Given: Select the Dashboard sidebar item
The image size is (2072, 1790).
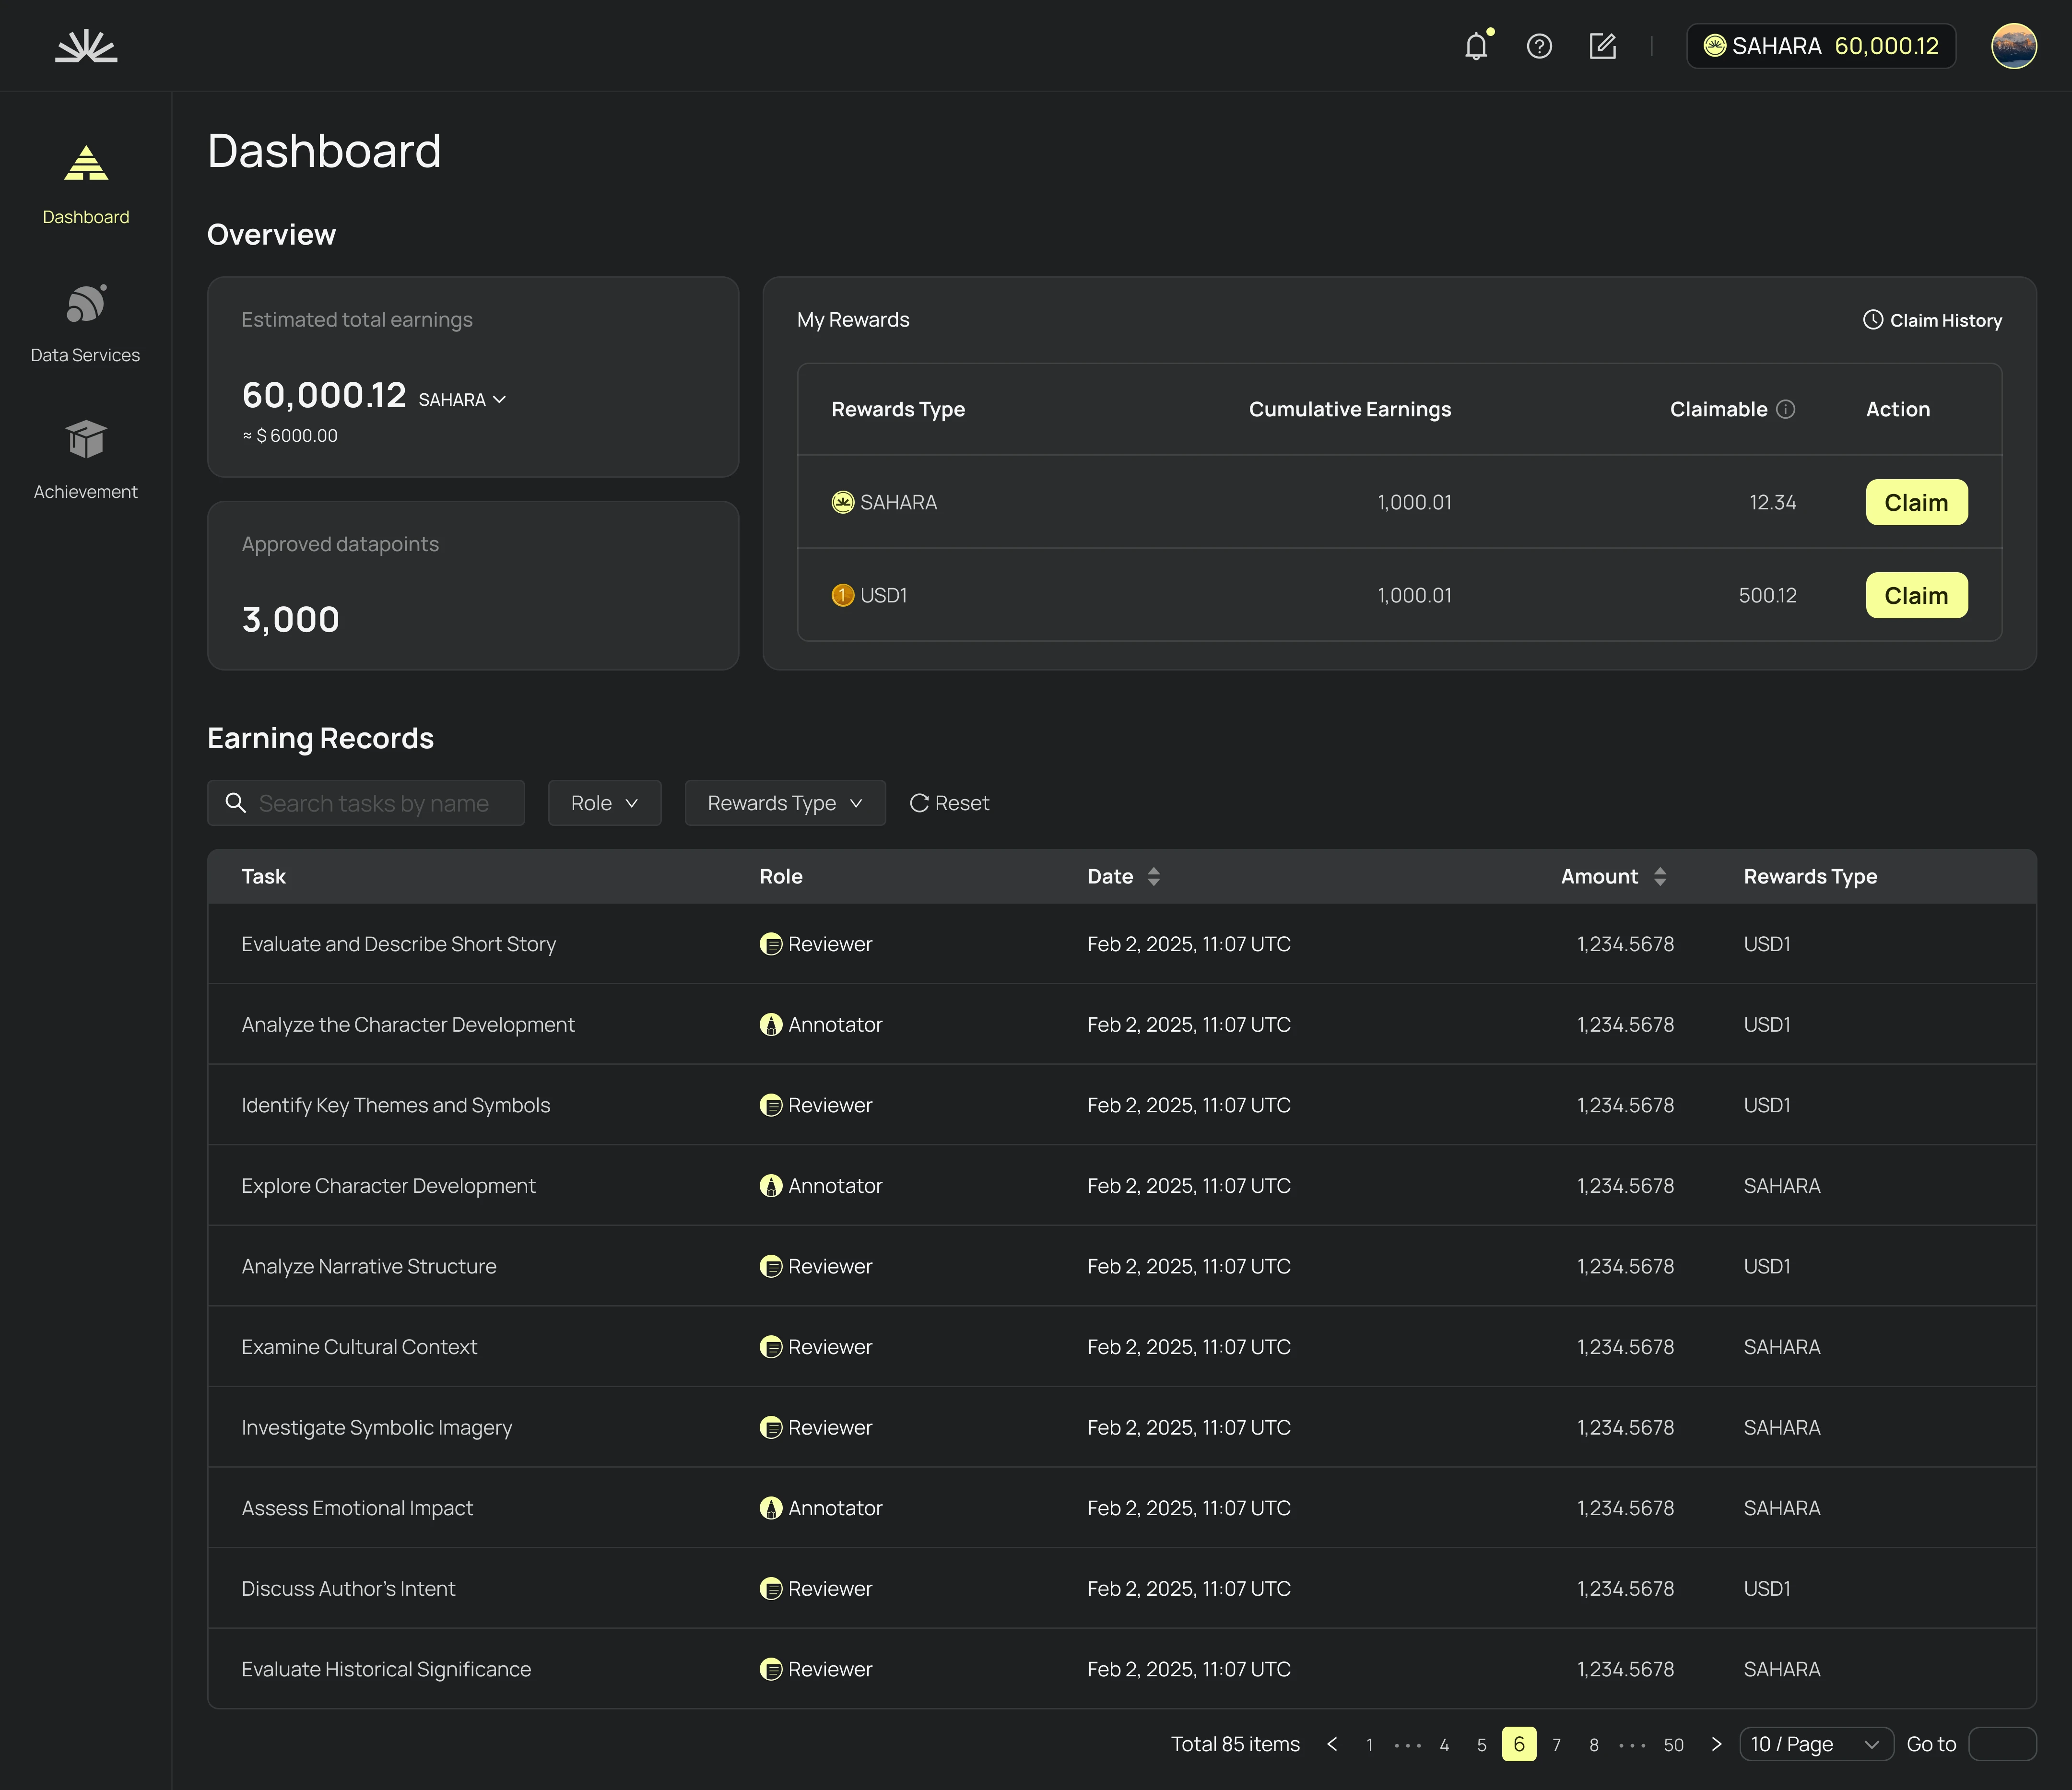Looking at the screenshot, I should click(x=86, y=186).
